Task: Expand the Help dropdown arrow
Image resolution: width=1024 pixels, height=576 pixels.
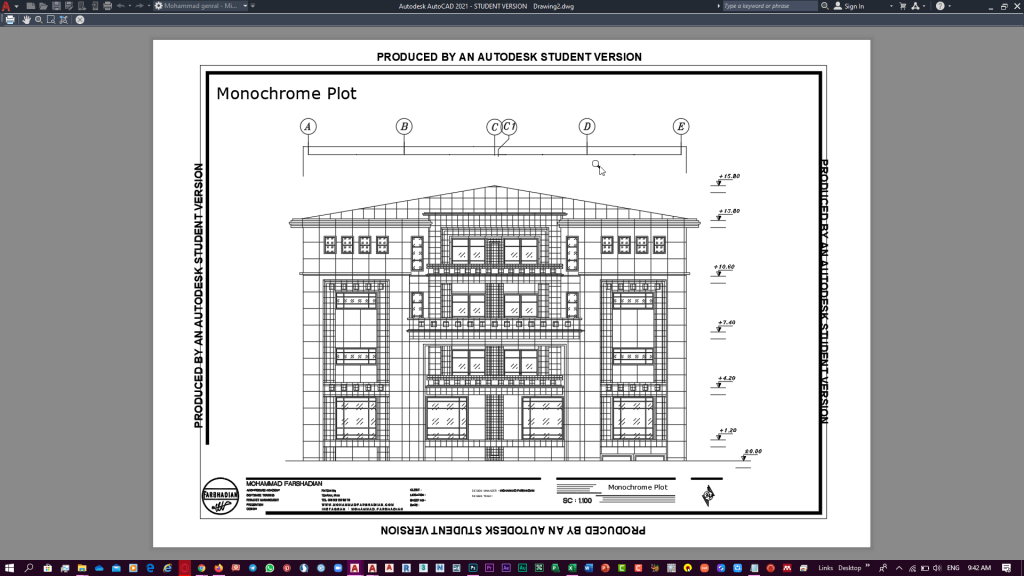Action: tap(951, 6)
